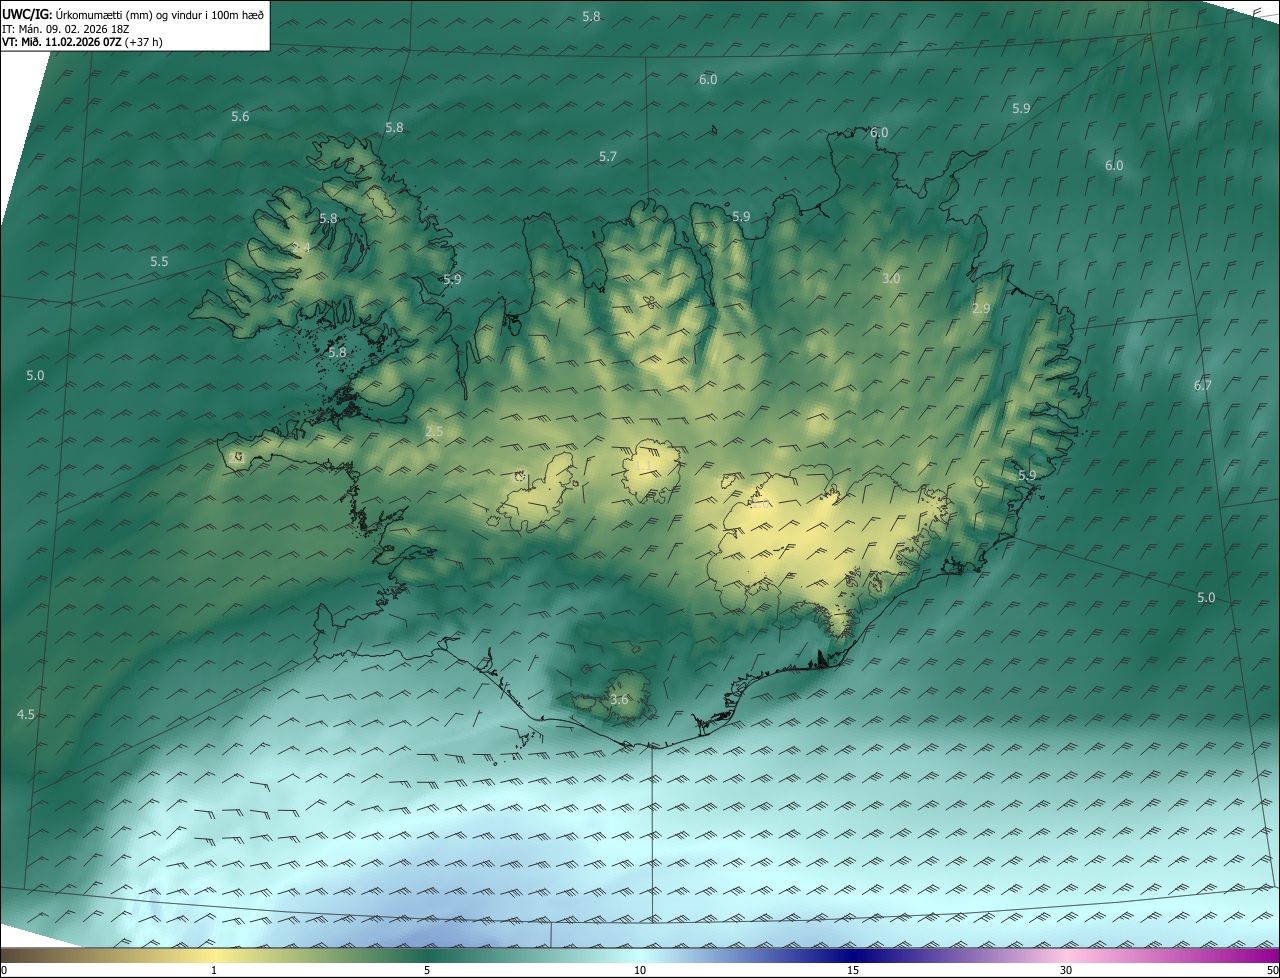Screen dimensions: 1280x978
Task: Click the 'IT: Mán. 09. 02. 2026 18Z' line
Action: [65, 28]
